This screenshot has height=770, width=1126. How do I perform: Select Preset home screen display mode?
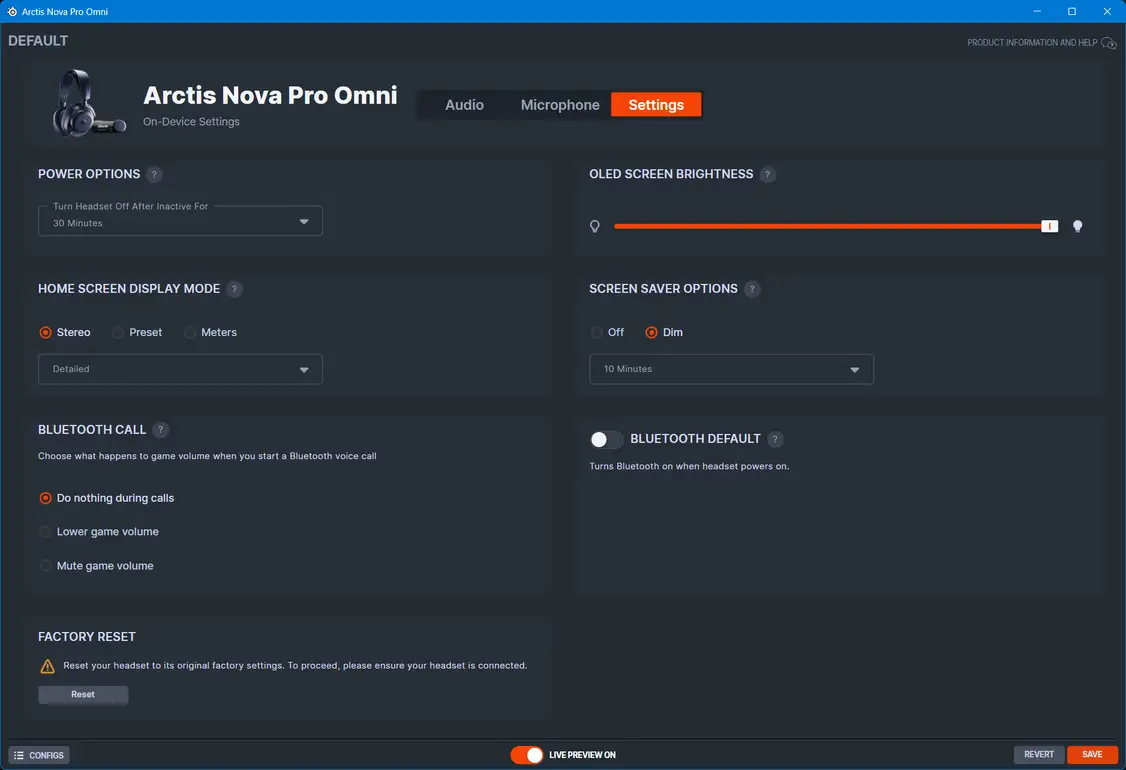click(137, 333)
